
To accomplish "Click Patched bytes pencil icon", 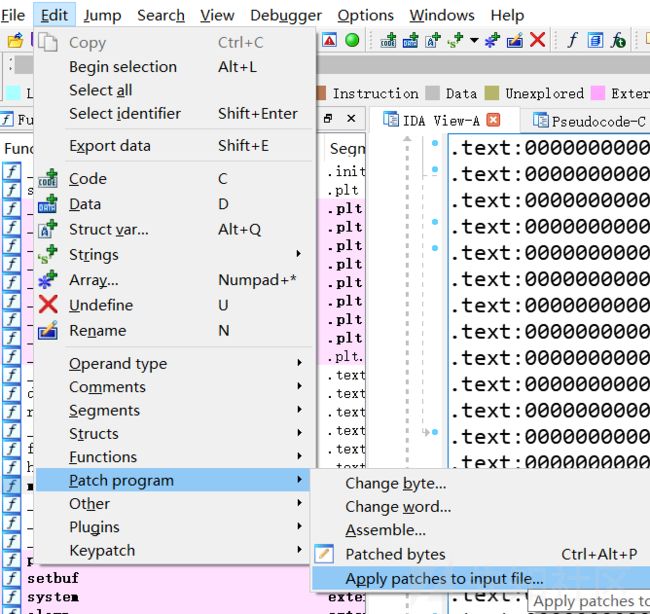I will [x=324, y=554].
